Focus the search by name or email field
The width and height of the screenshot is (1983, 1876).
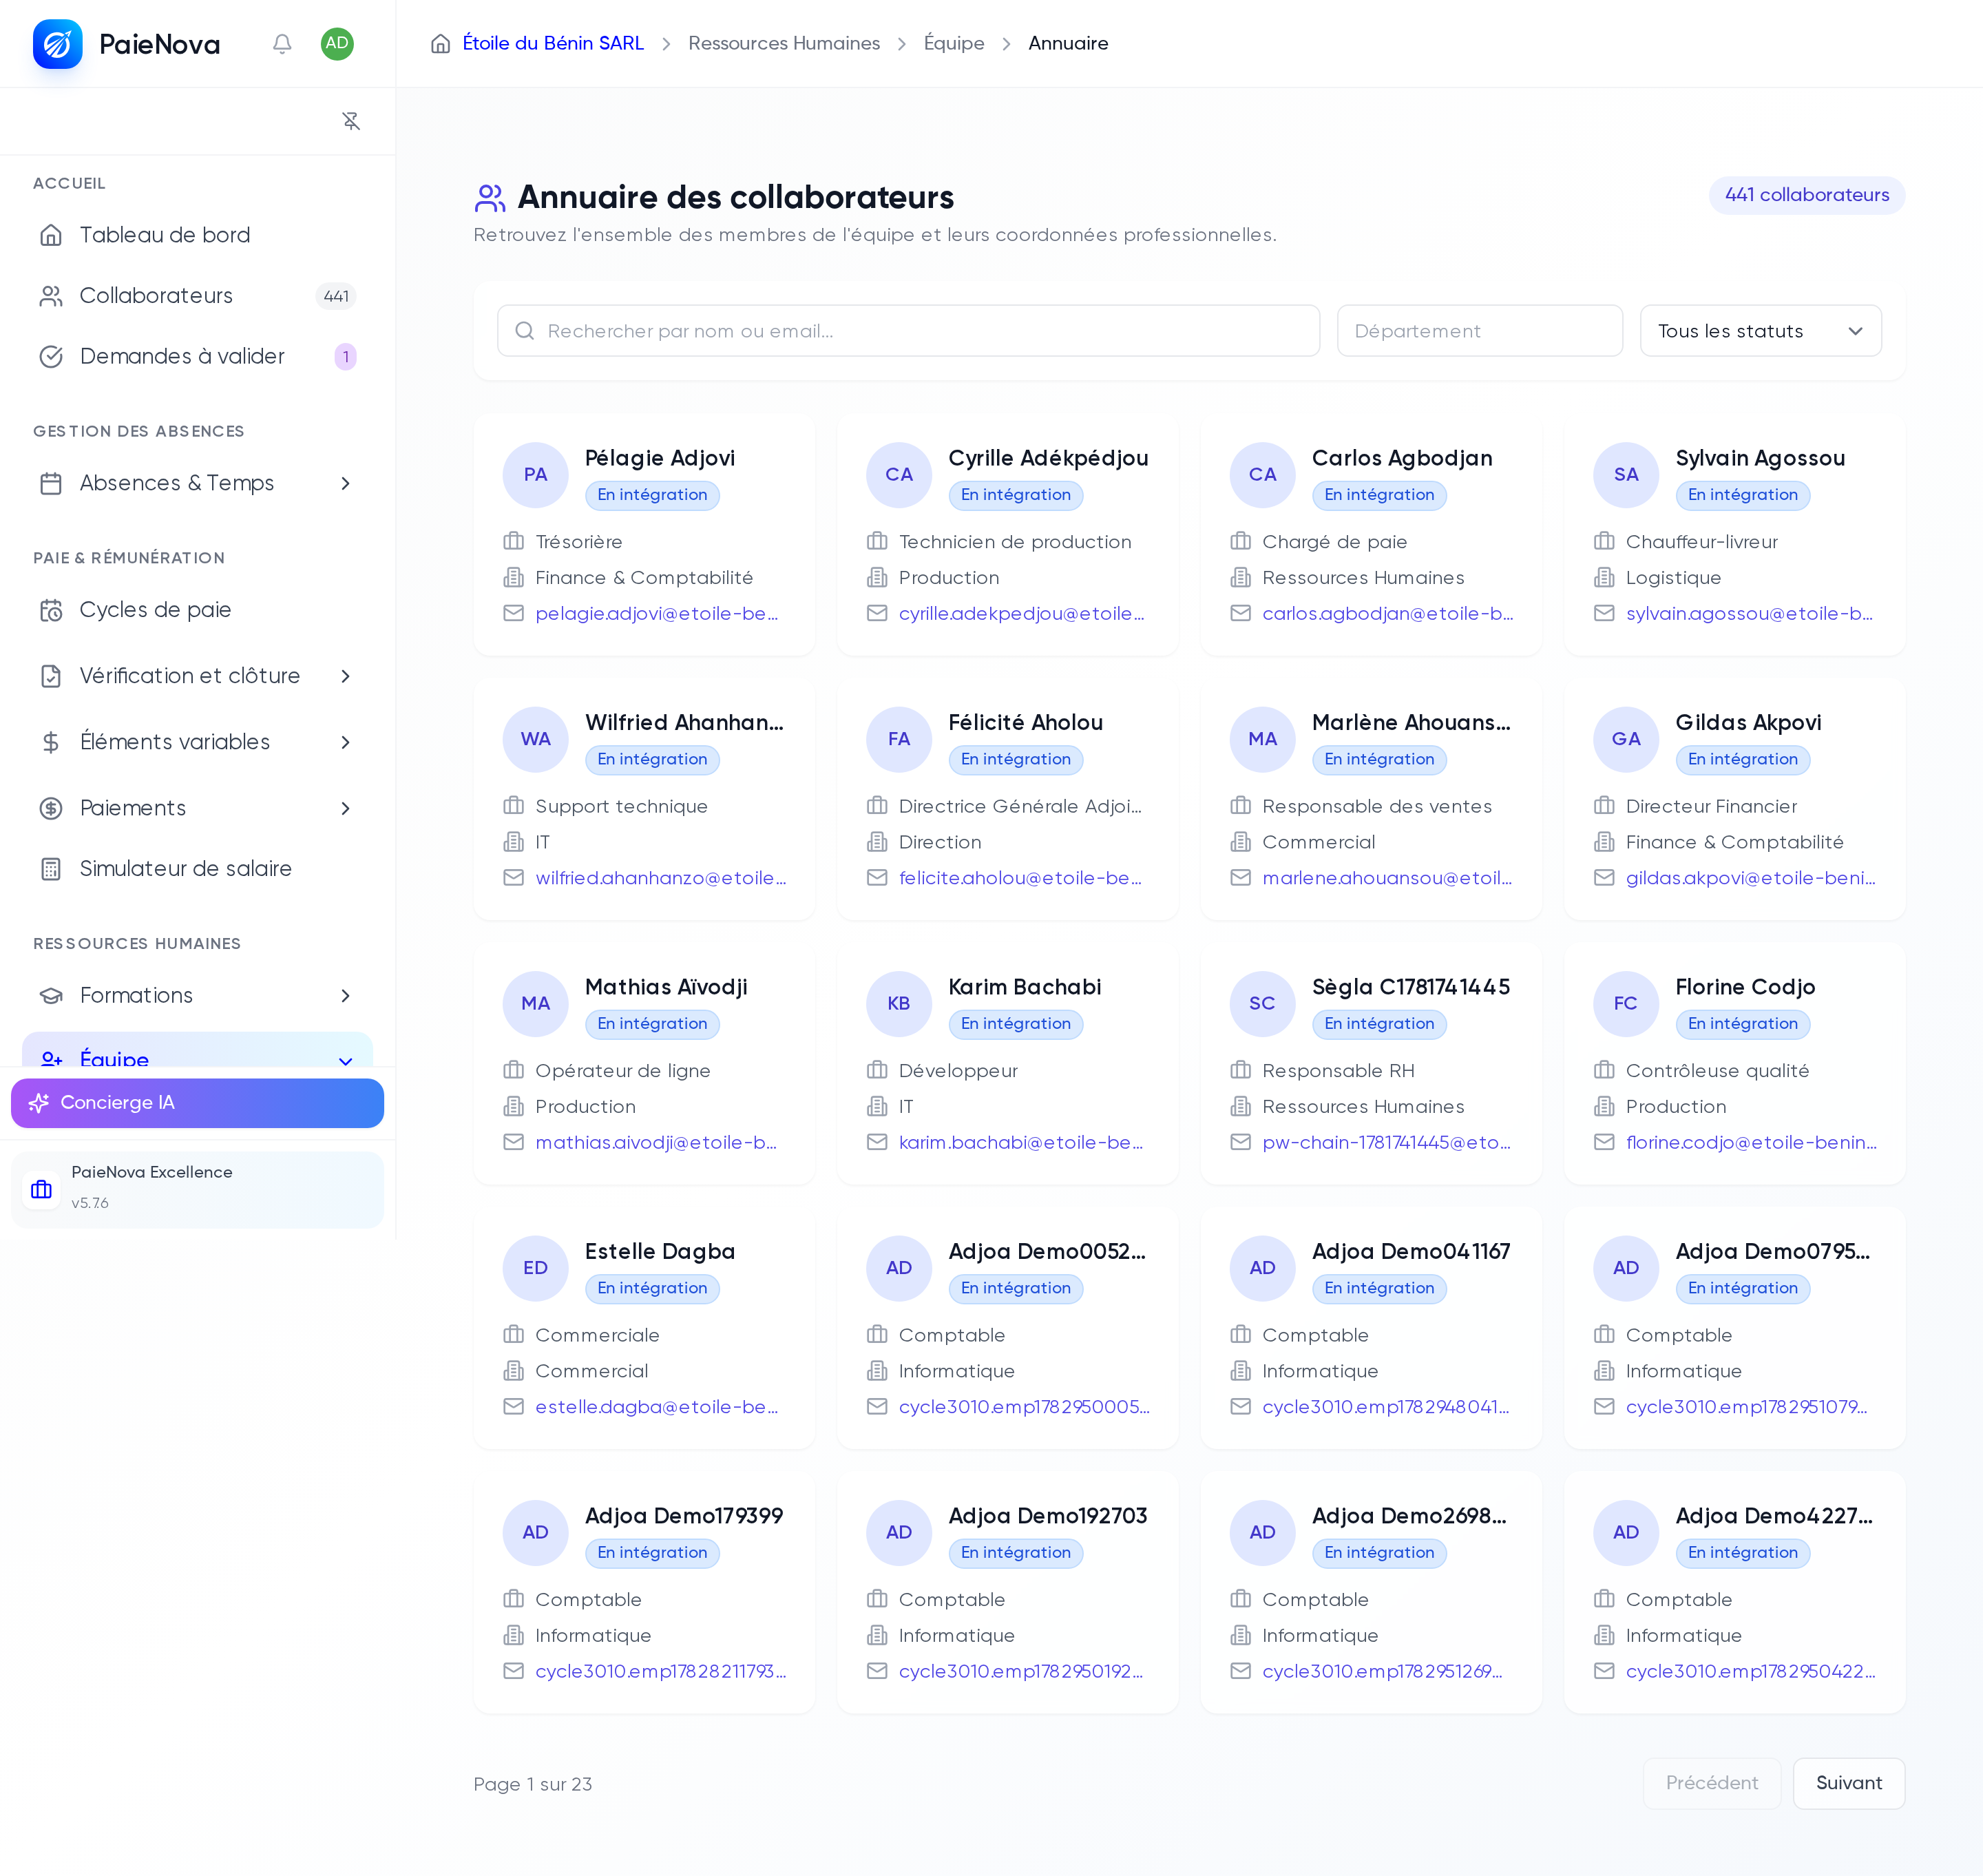point(908,331)
